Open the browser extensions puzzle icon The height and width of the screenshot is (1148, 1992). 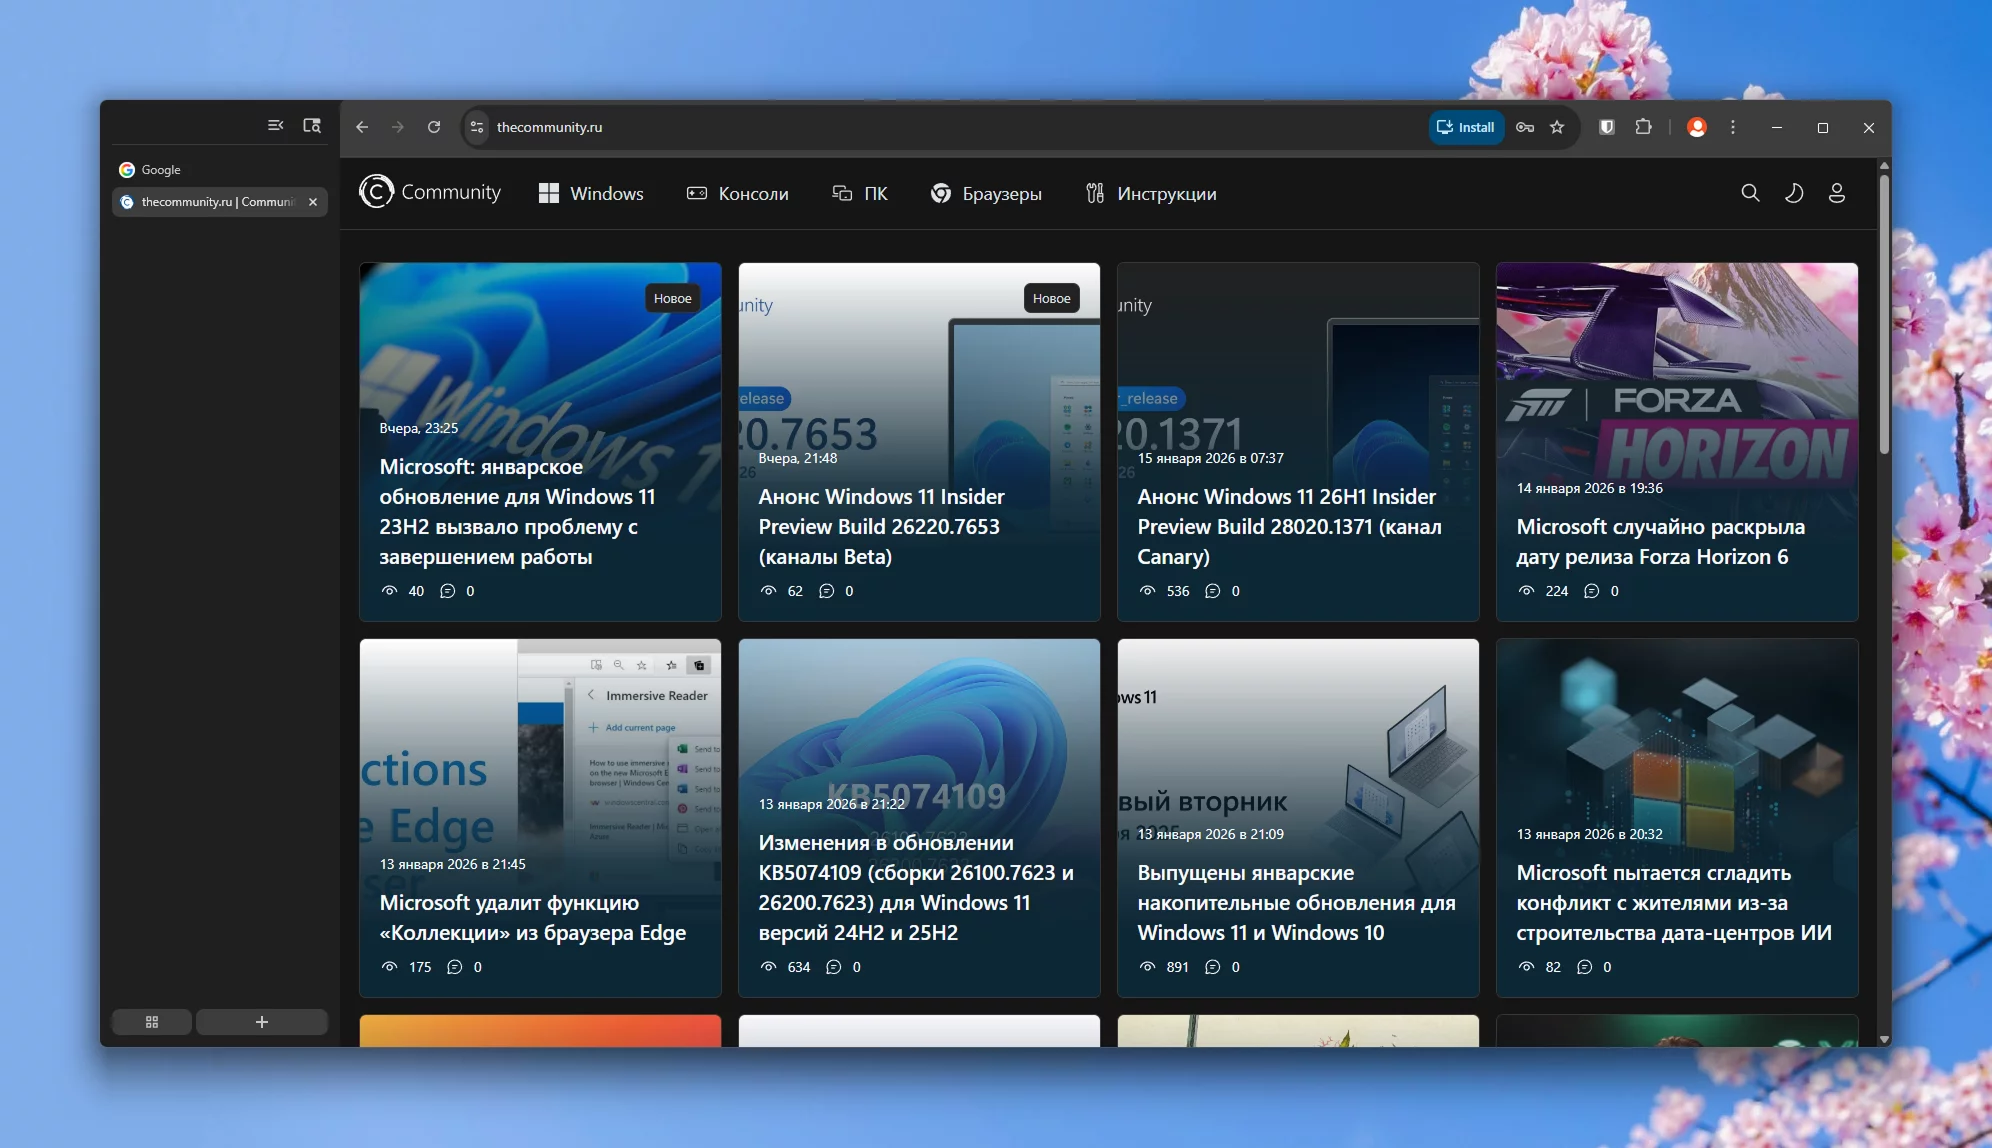coord(1643,127)
